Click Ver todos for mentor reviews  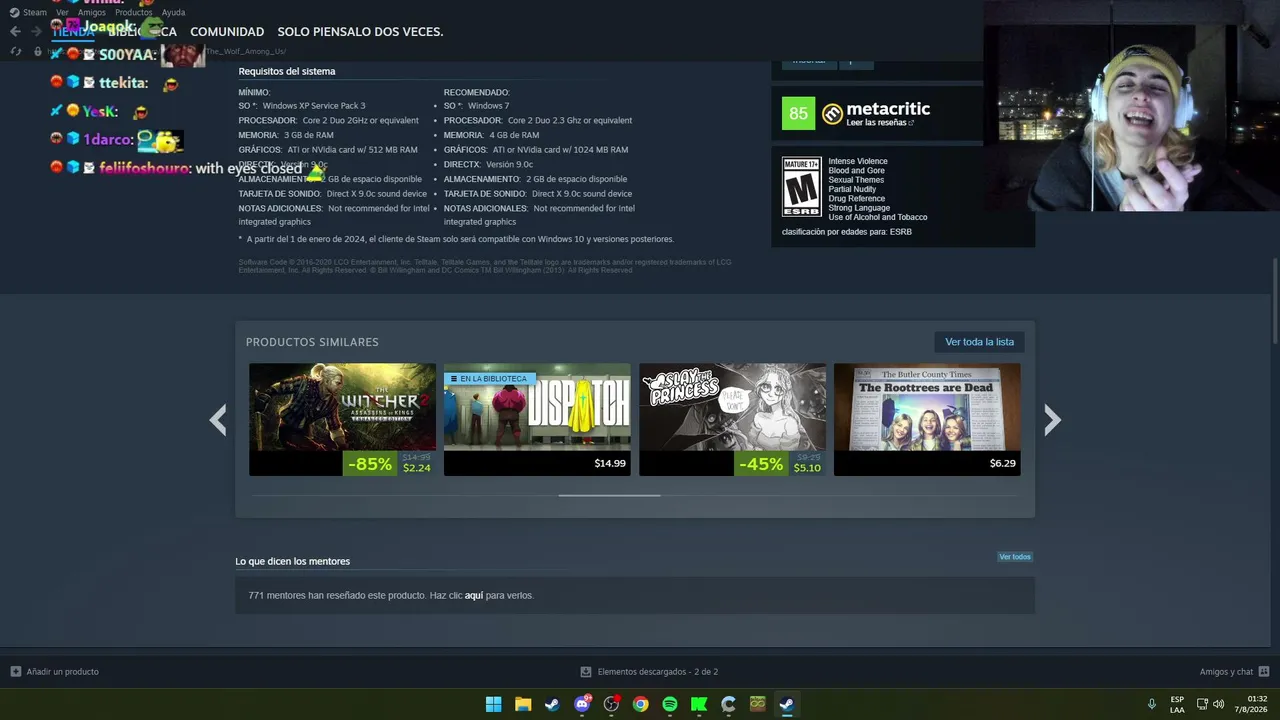click(1014, 557)
